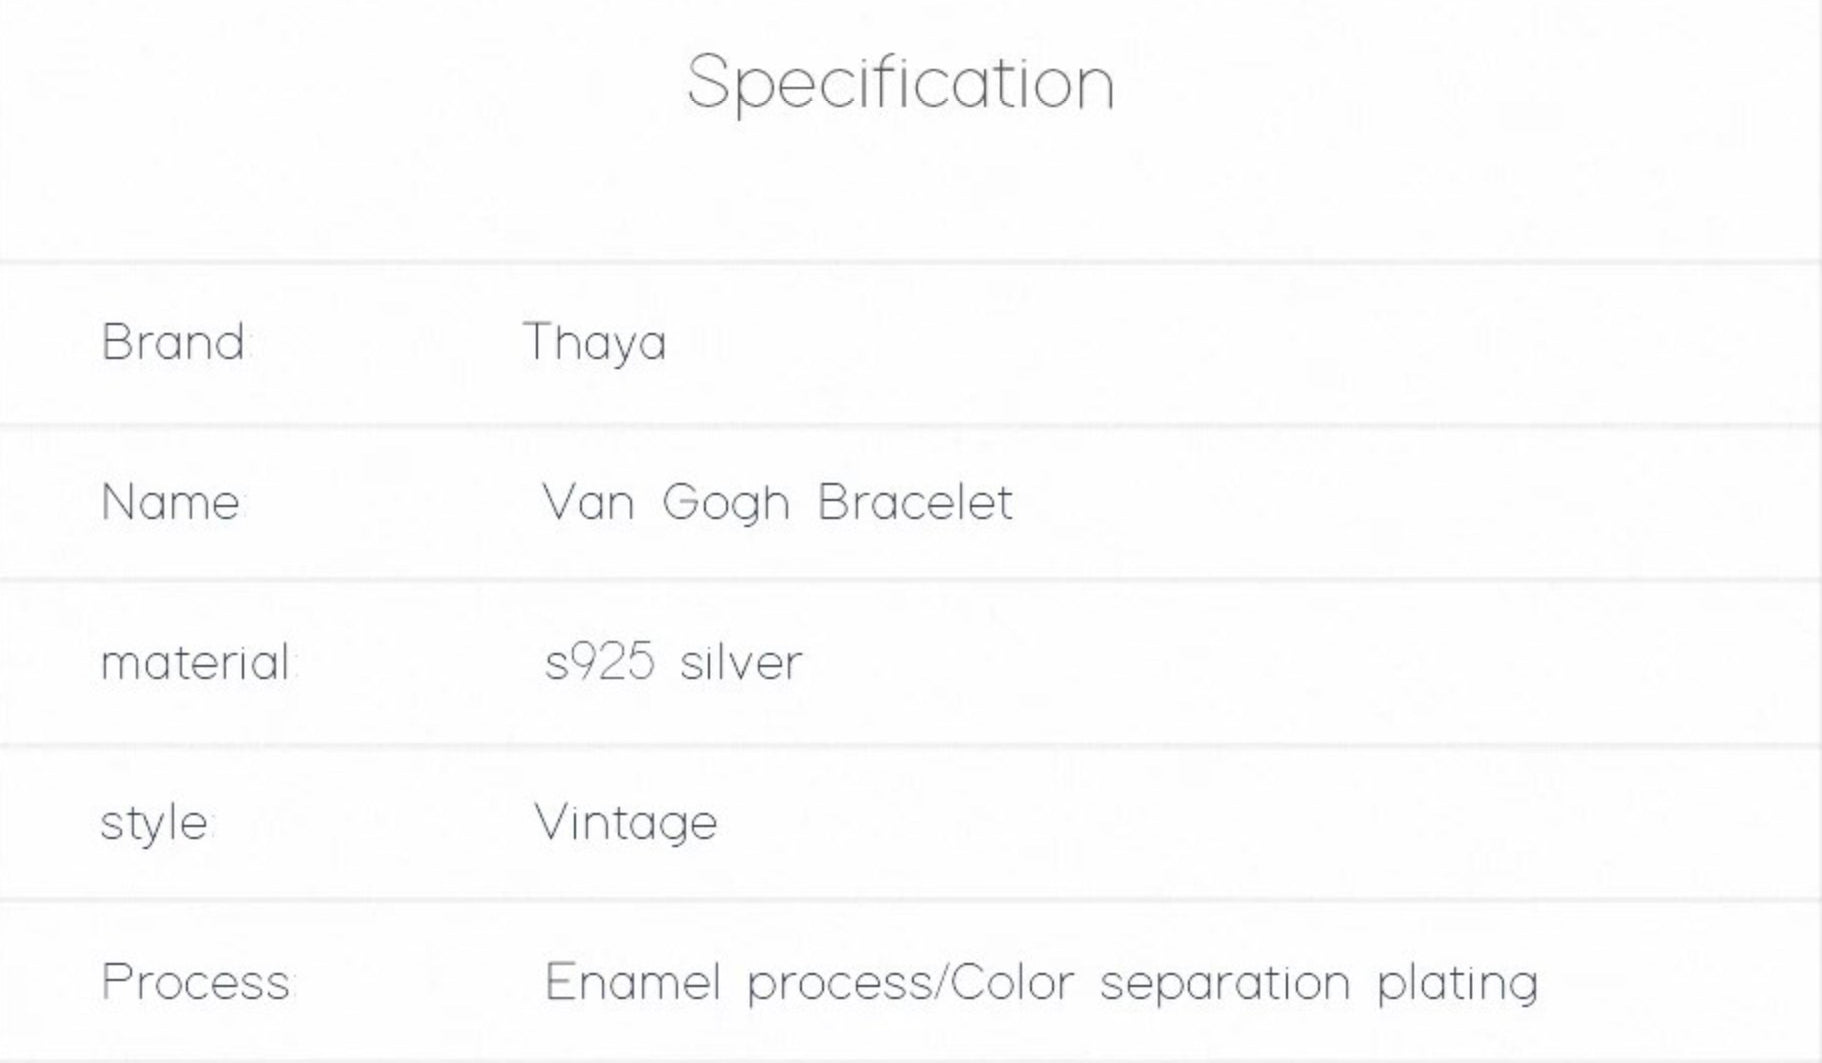
Task: Select the word Bracelet
Action: coord(915,501)
